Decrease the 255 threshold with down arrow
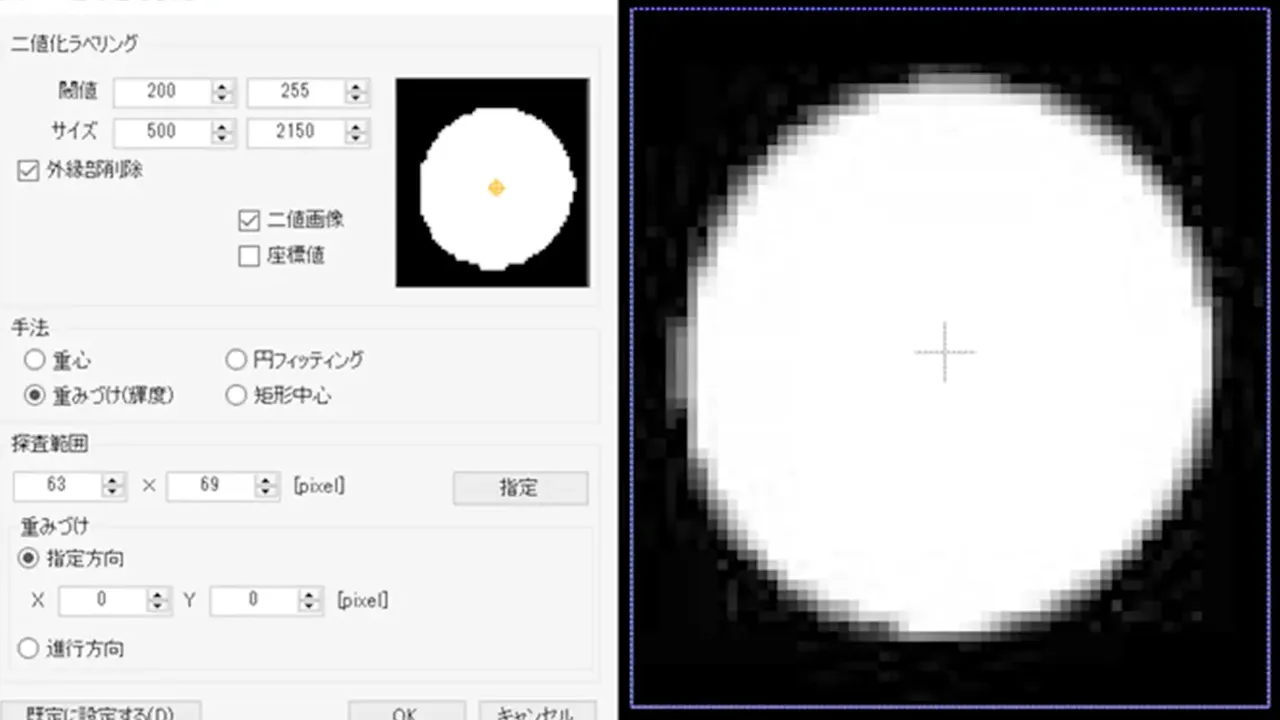 tap(356, 98)
